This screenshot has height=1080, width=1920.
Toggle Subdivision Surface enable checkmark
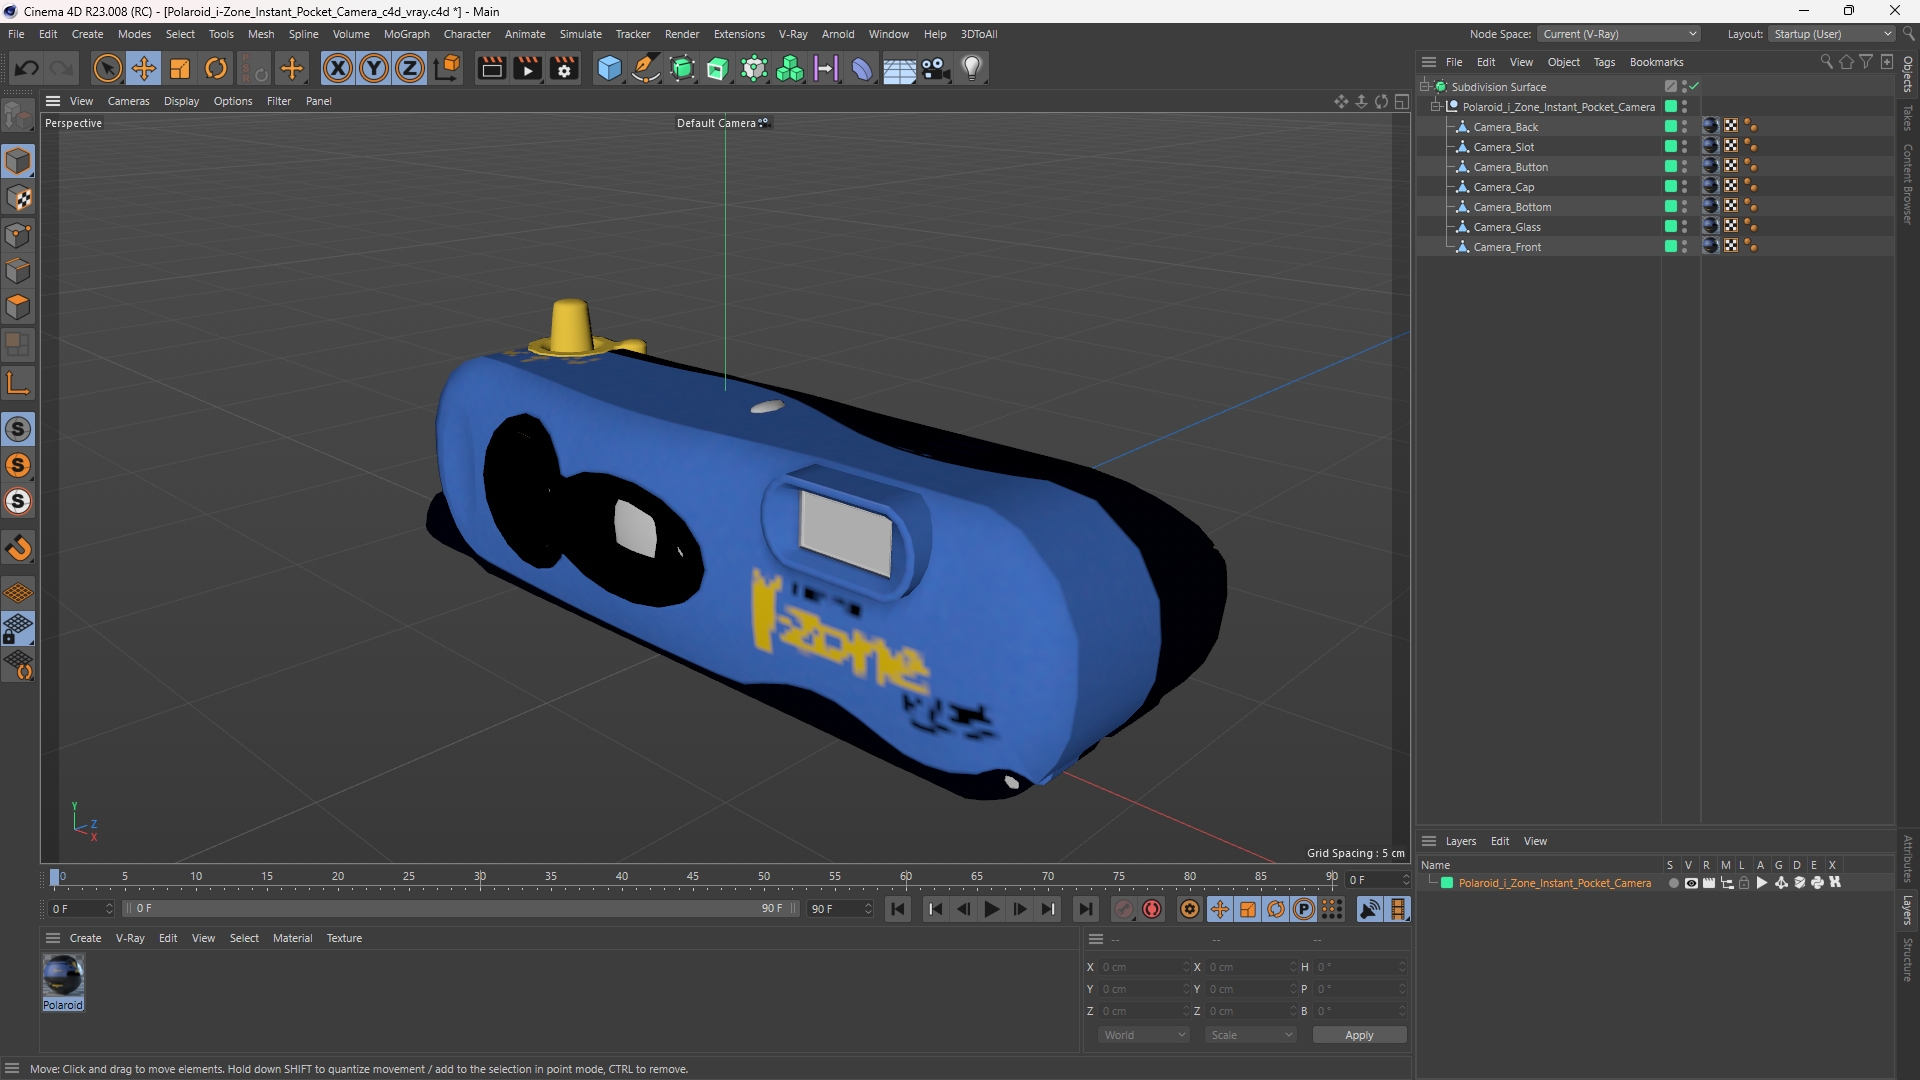click(x=1694, y=87)
